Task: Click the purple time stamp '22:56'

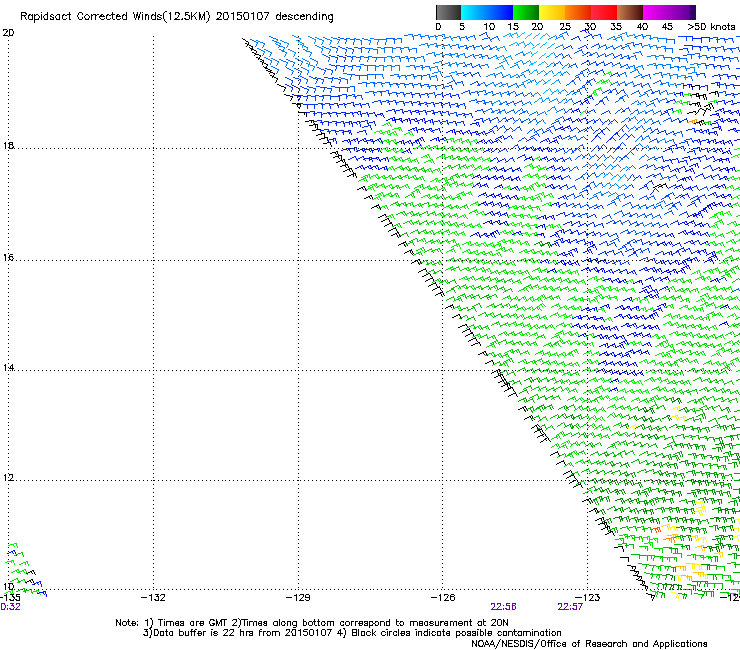Action: click(x=503, y=607)
